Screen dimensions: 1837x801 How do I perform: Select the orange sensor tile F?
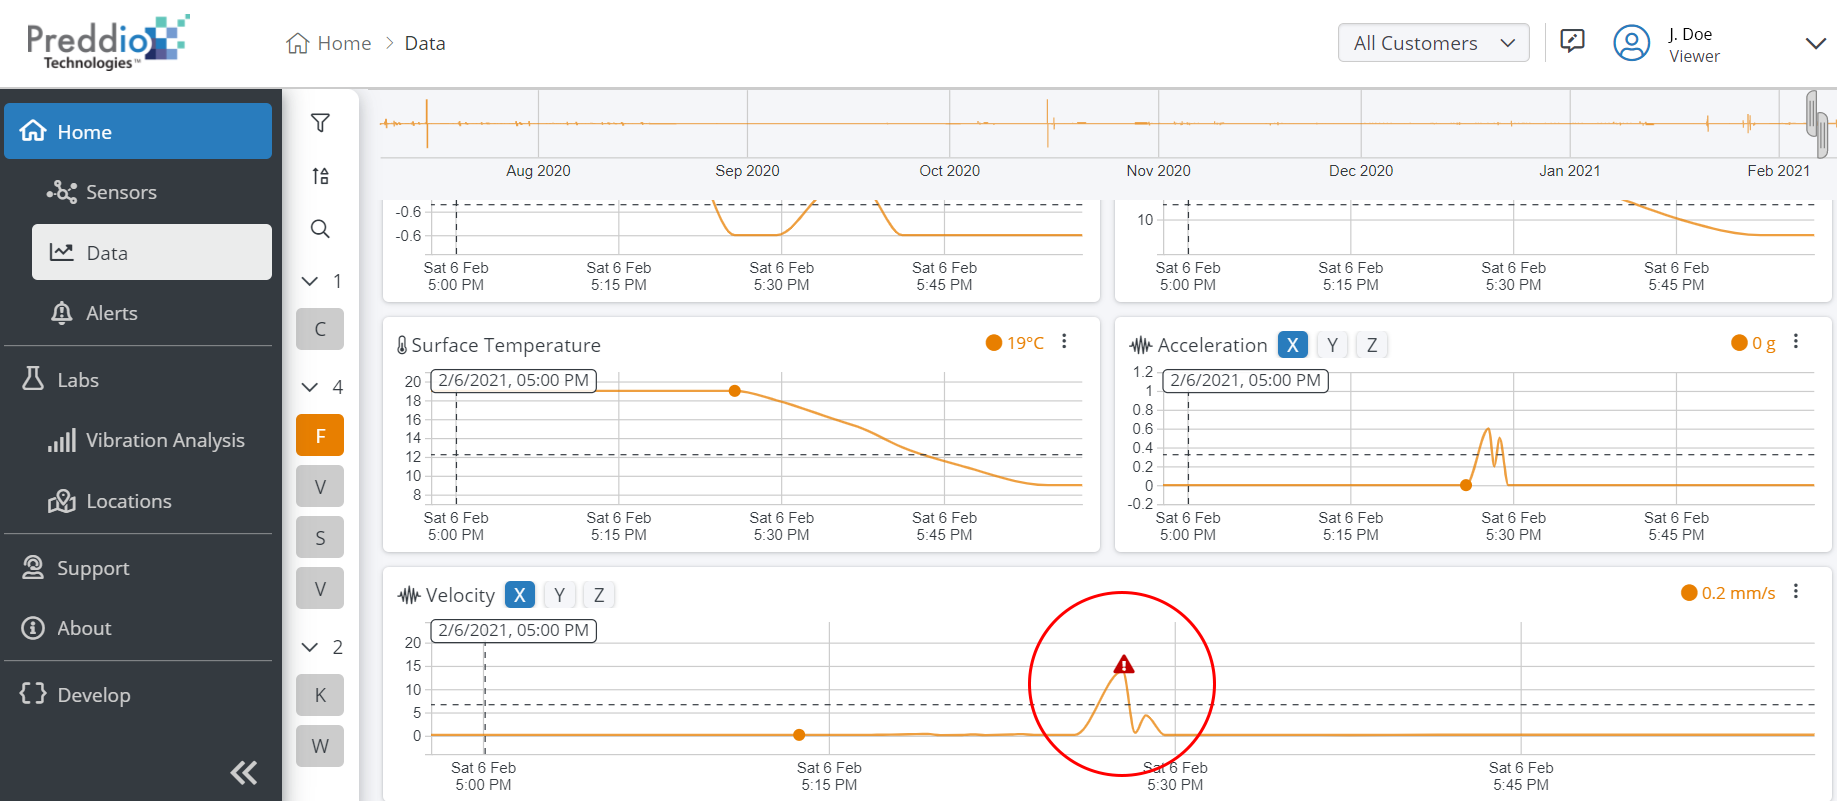point(320,436)
